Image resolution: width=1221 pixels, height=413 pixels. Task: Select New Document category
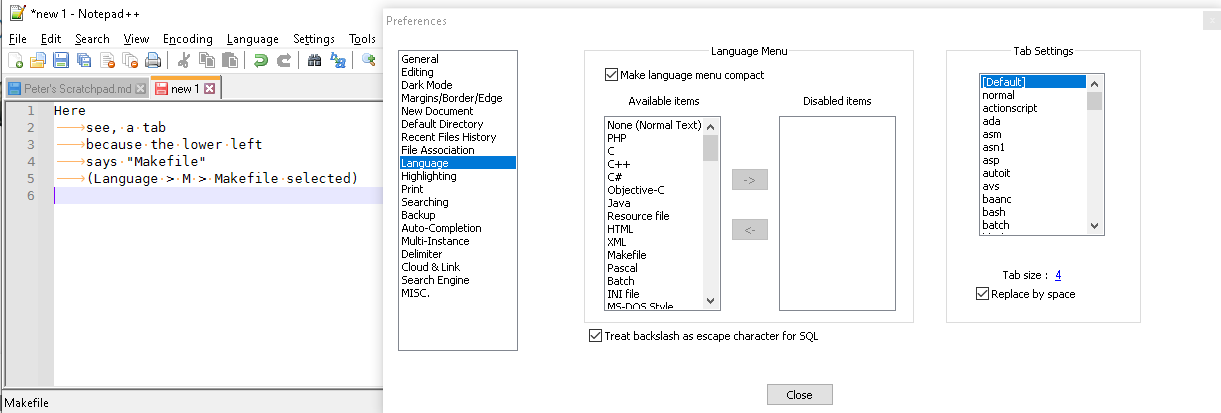pyautogui.click(x=457, y=112)
